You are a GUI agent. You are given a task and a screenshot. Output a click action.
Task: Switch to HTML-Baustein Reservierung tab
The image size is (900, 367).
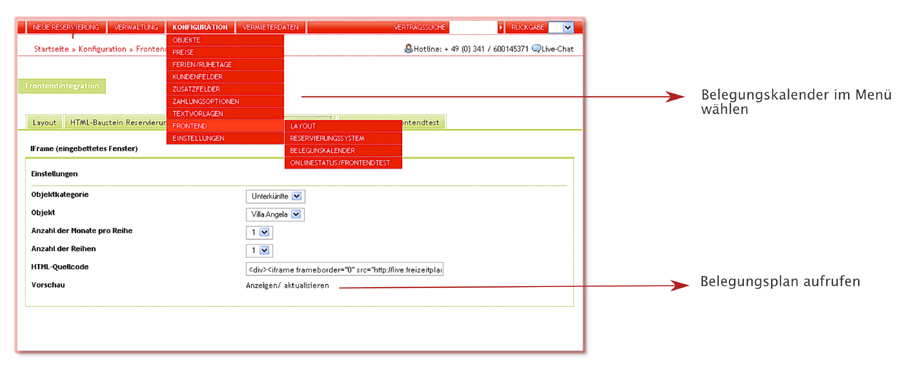point(116,122)
